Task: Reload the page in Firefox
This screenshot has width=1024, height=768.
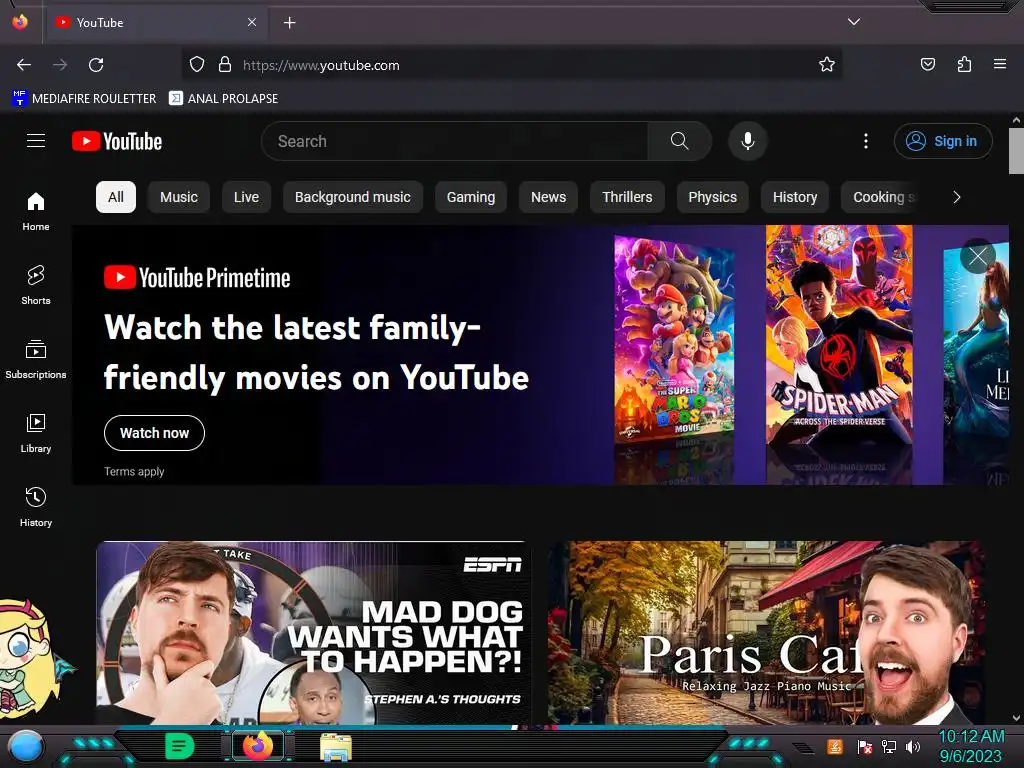Action: (96, 65)
